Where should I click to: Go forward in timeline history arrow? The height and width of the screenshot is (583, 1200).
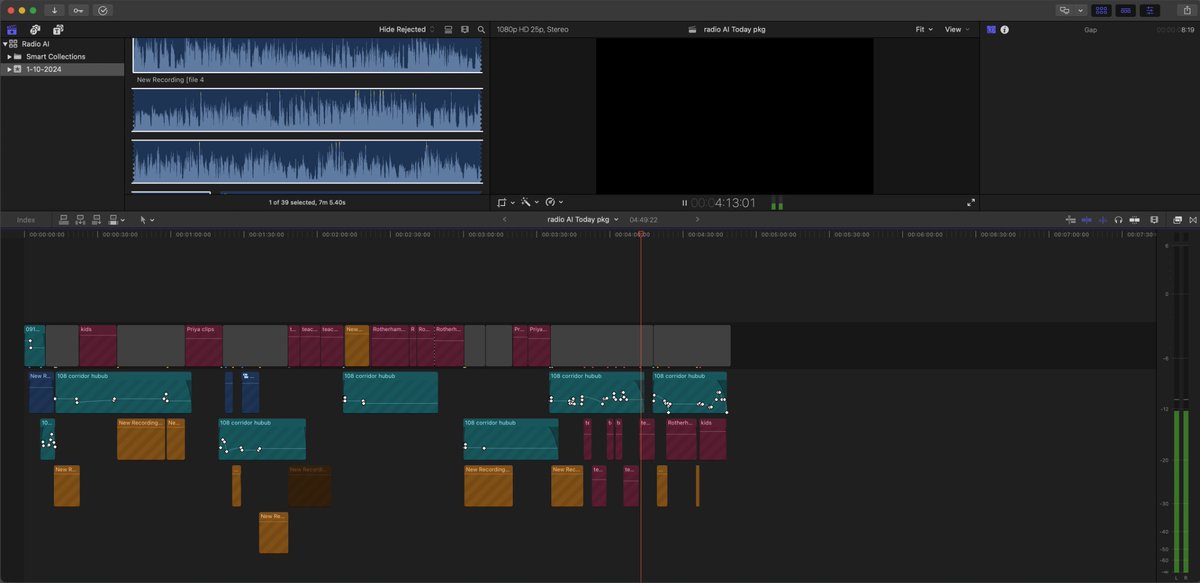tap(697, 219)
